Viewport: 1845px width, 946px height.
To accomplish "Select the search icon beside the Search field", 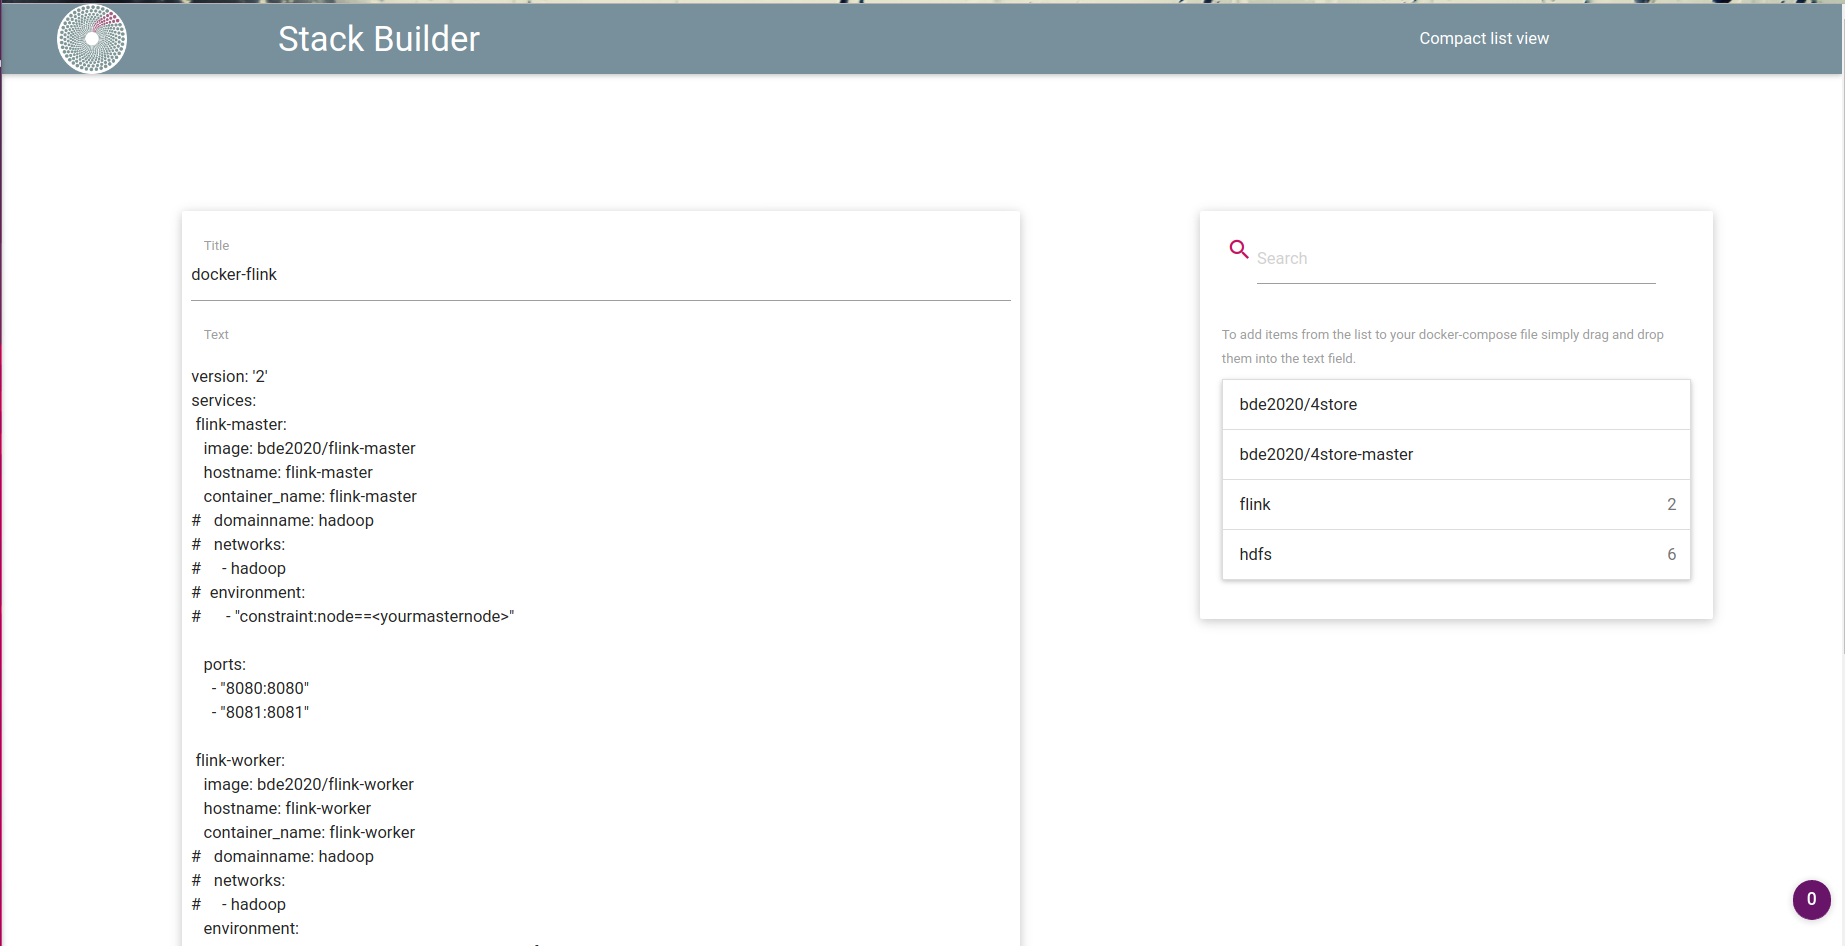I will 1239,249.
